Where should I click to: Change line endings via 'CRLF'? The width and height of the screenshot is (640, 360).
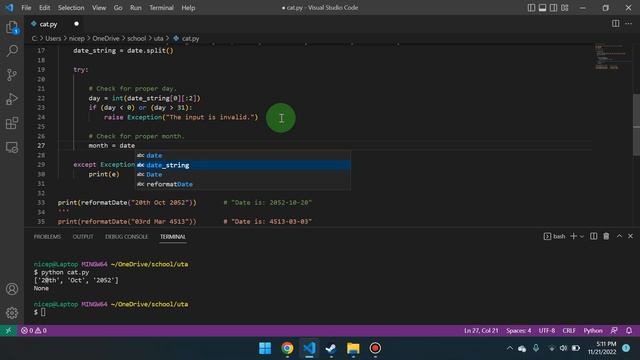point(569,331)
